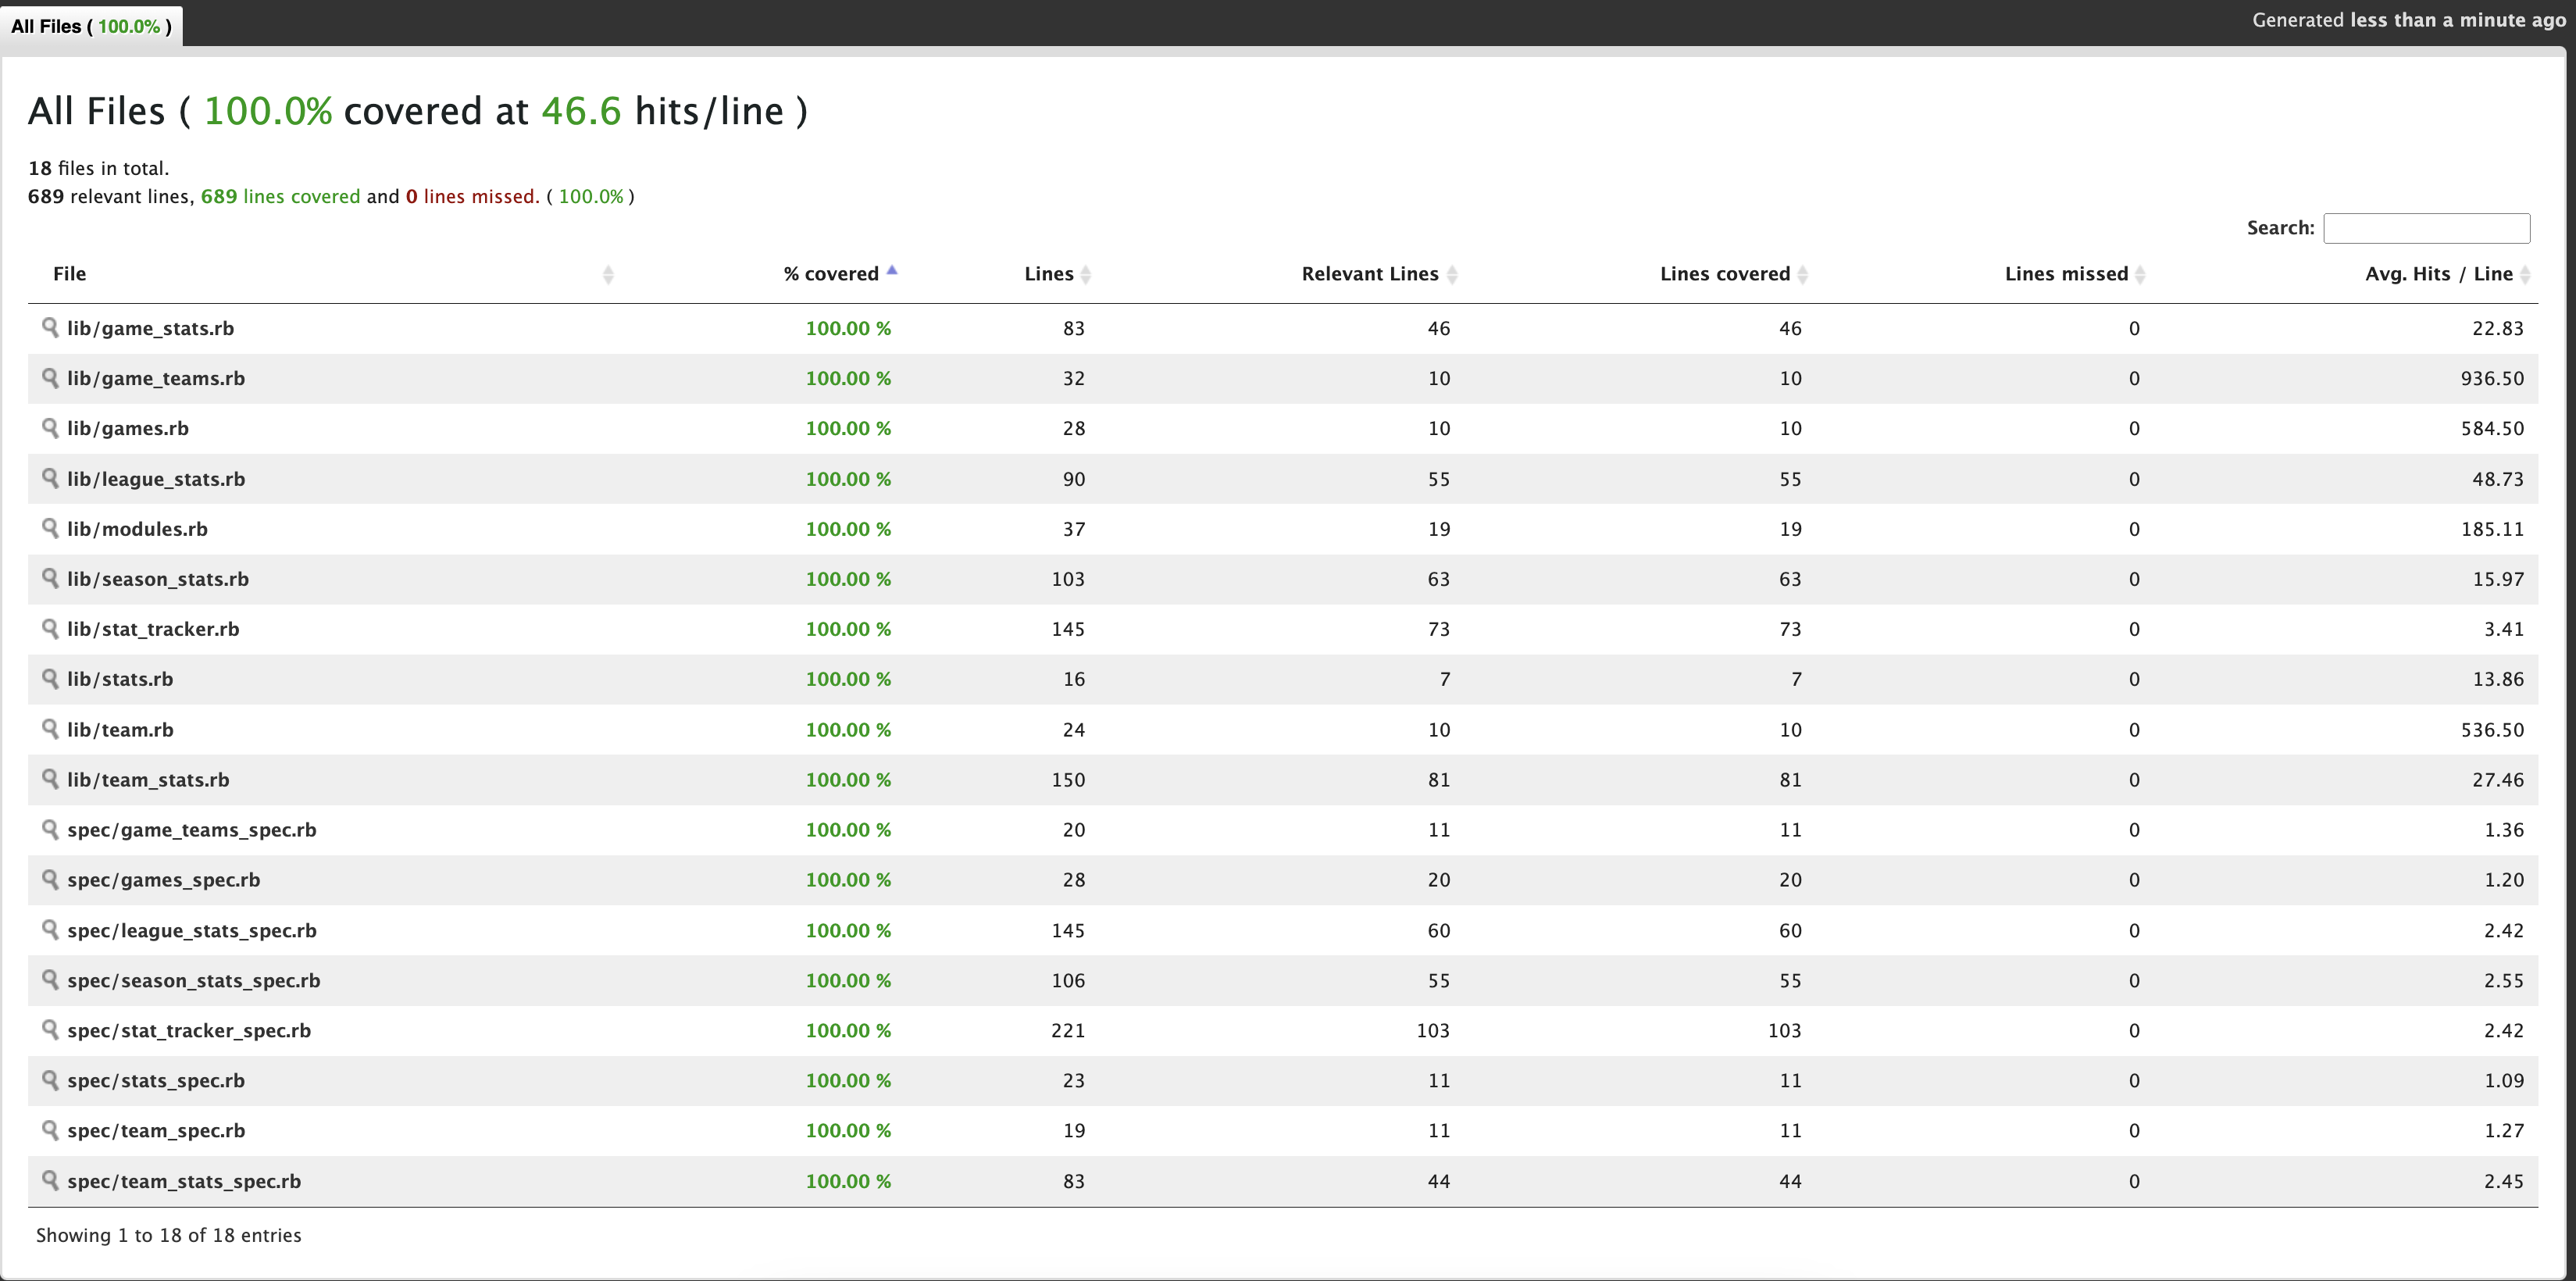This screenshot has height=1281, width=2576.
Task: Click magnifier icon beside spec/team_spec.rb
Action: coord(50,1130)
